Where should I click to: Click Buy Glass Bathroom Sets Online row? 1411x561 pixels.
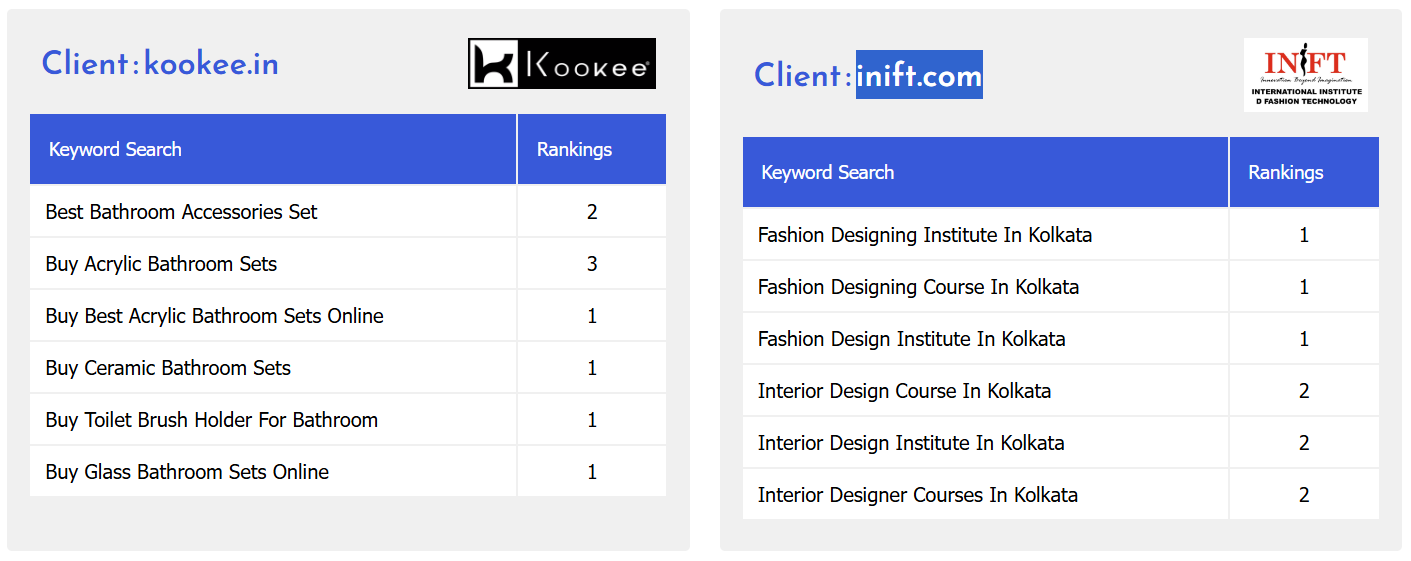[187, 472]
